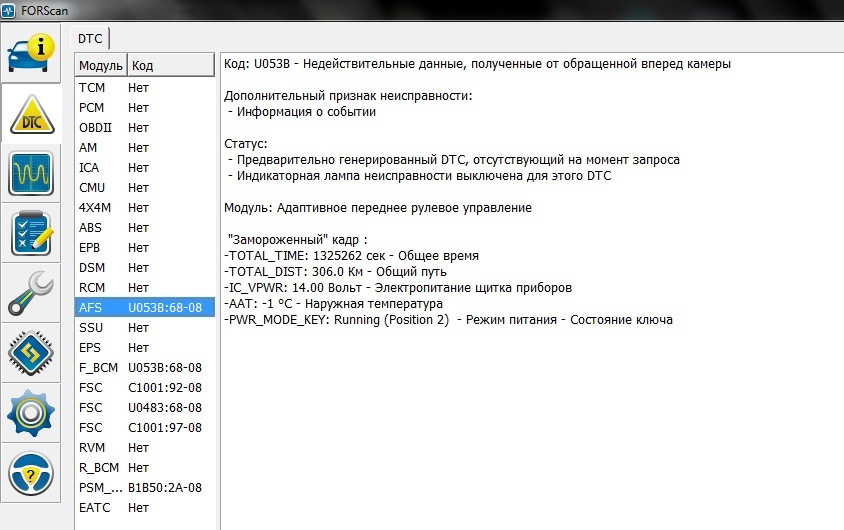Select the EPS module row

coord(144,348)
